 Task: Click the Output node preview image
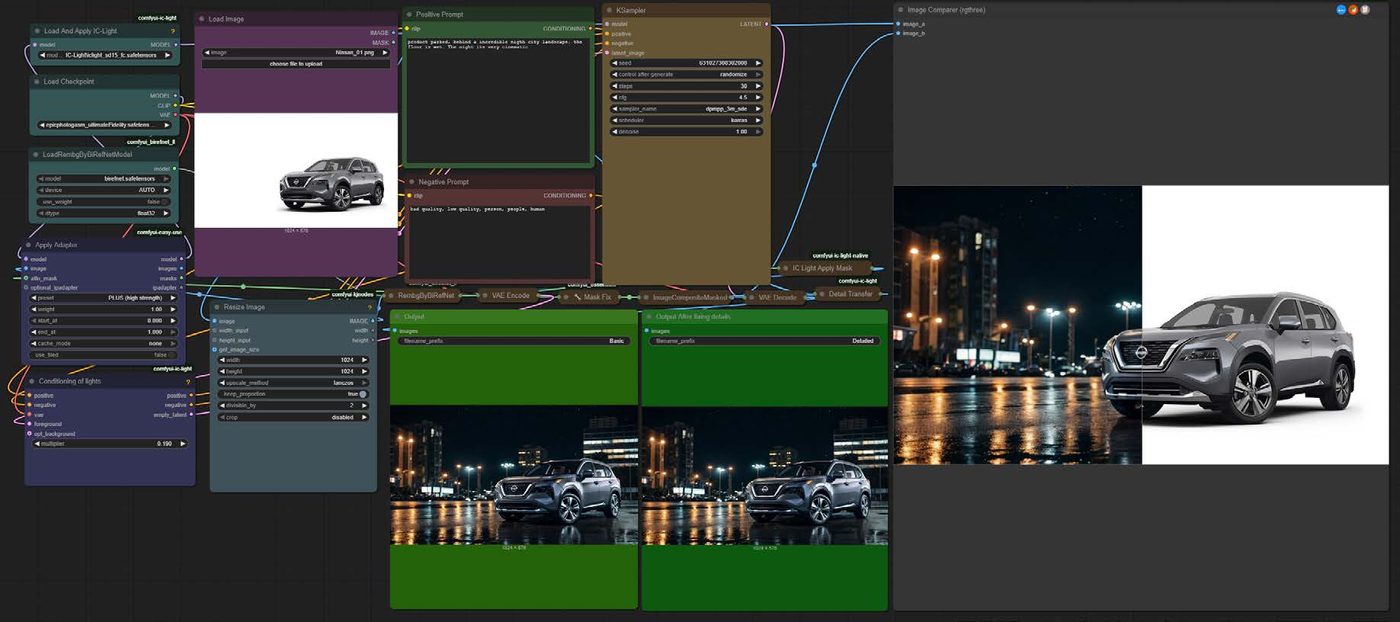point(514,475)
